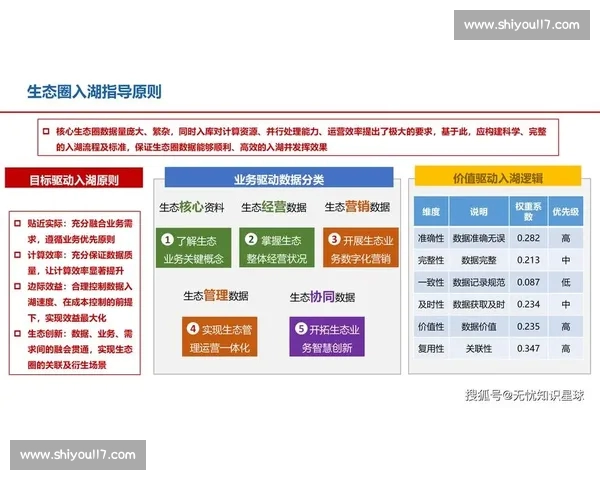The image size is (600, 480).
Task: Click the weight value 0.235
Action: [x=528, y=327]
